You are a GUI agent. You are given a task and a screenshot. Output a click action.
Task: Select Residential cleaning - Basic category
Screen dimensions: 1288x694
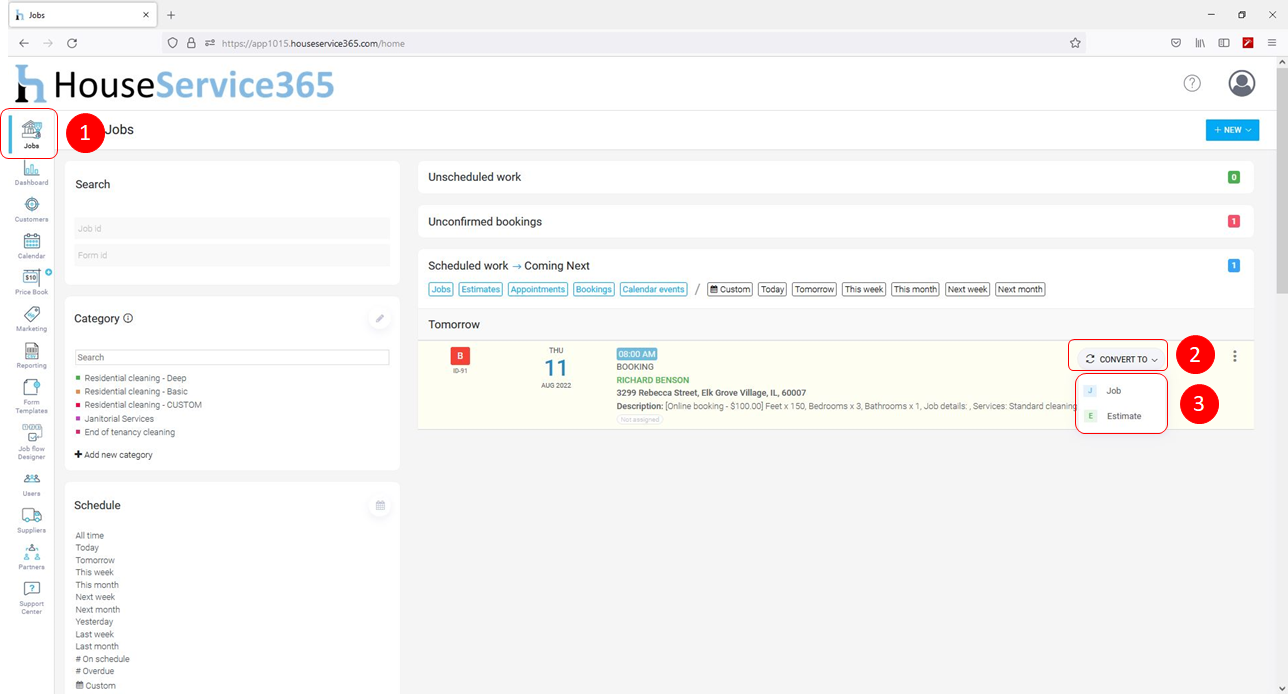(136, 392)
